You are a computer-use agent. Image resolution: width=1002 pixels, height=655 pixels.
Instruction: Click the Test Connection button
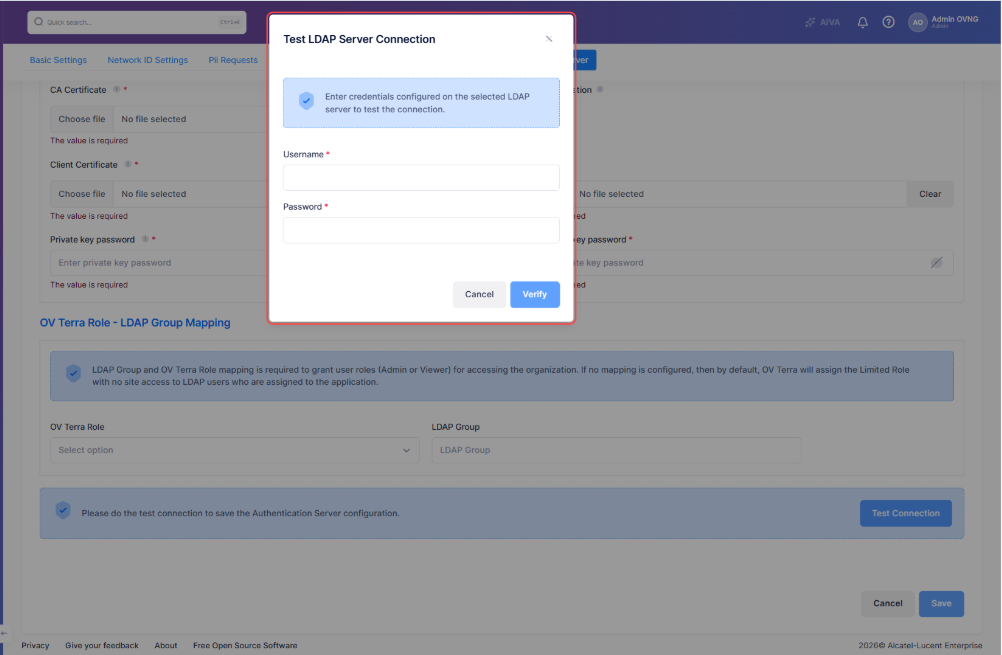click(906, 513)
